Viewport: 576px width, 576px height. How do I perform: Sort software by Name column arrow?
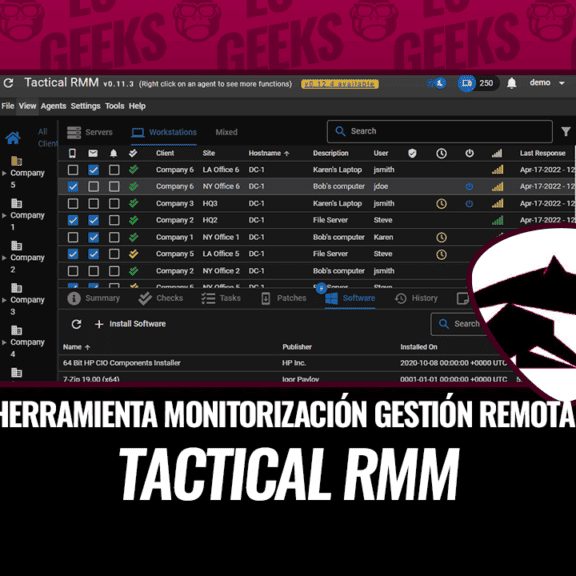pyautogui.click(x=87, y=347)
